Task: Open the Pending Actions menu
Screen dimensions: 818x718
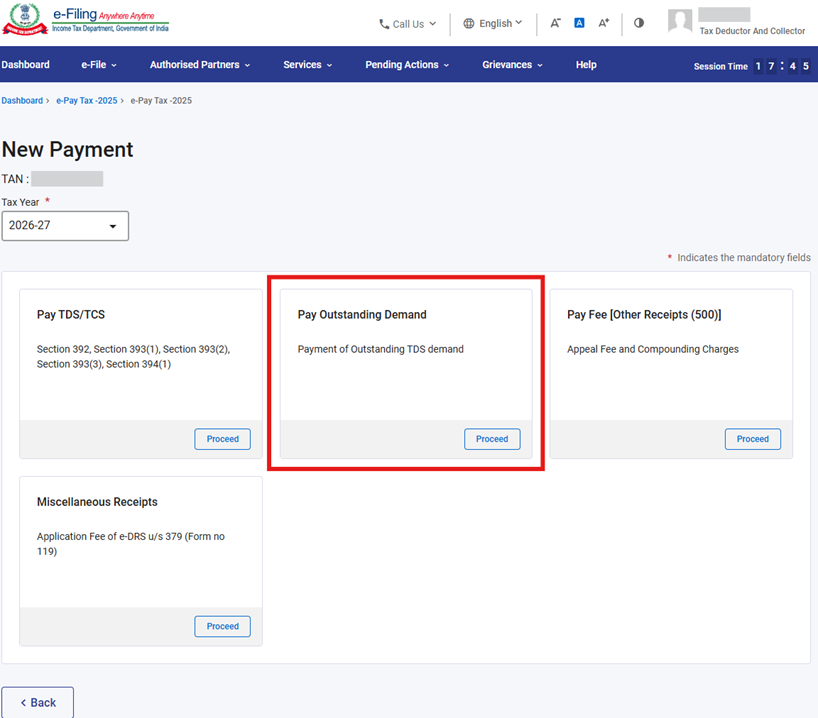Action: click(x=407, y=65)
